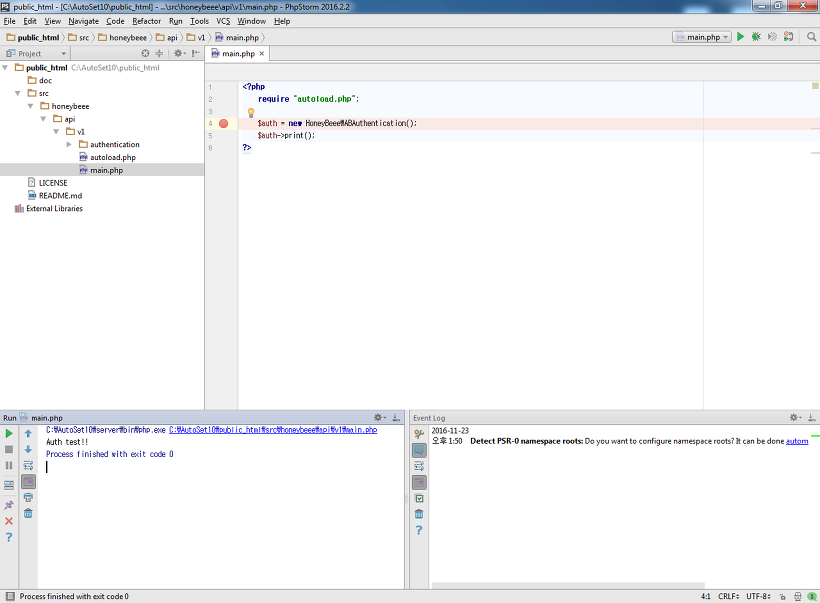820x603 pixels.
Task: Open Event Log help question mark
Action: pyautogui.click(x=419, y=530)
